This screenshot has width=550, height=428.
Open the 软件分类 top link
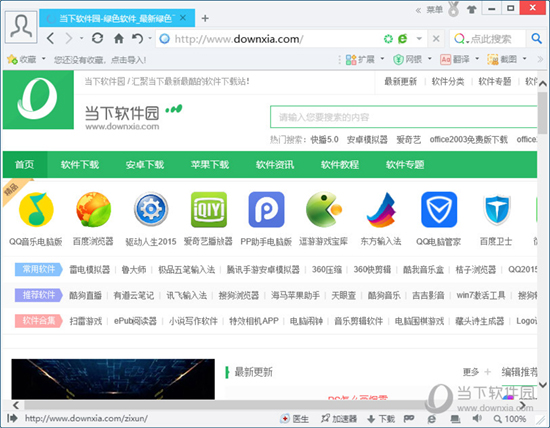coord(448,82)
